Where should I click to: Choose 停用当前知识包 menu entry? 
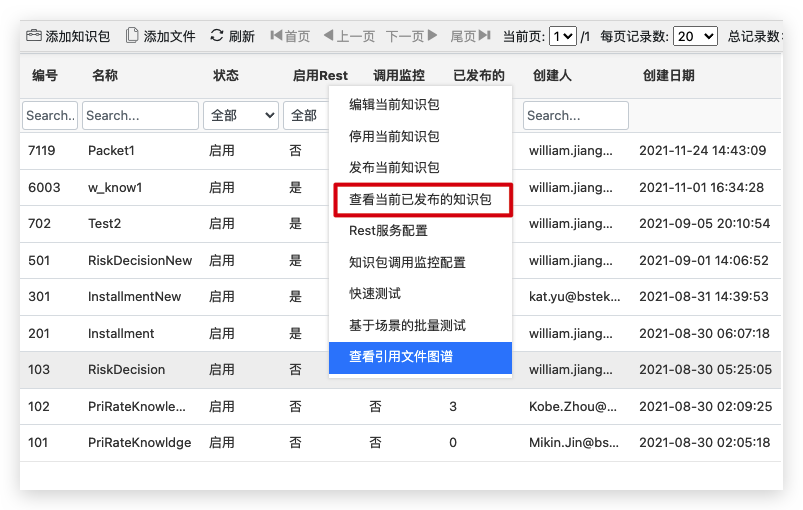coord(394,136)
